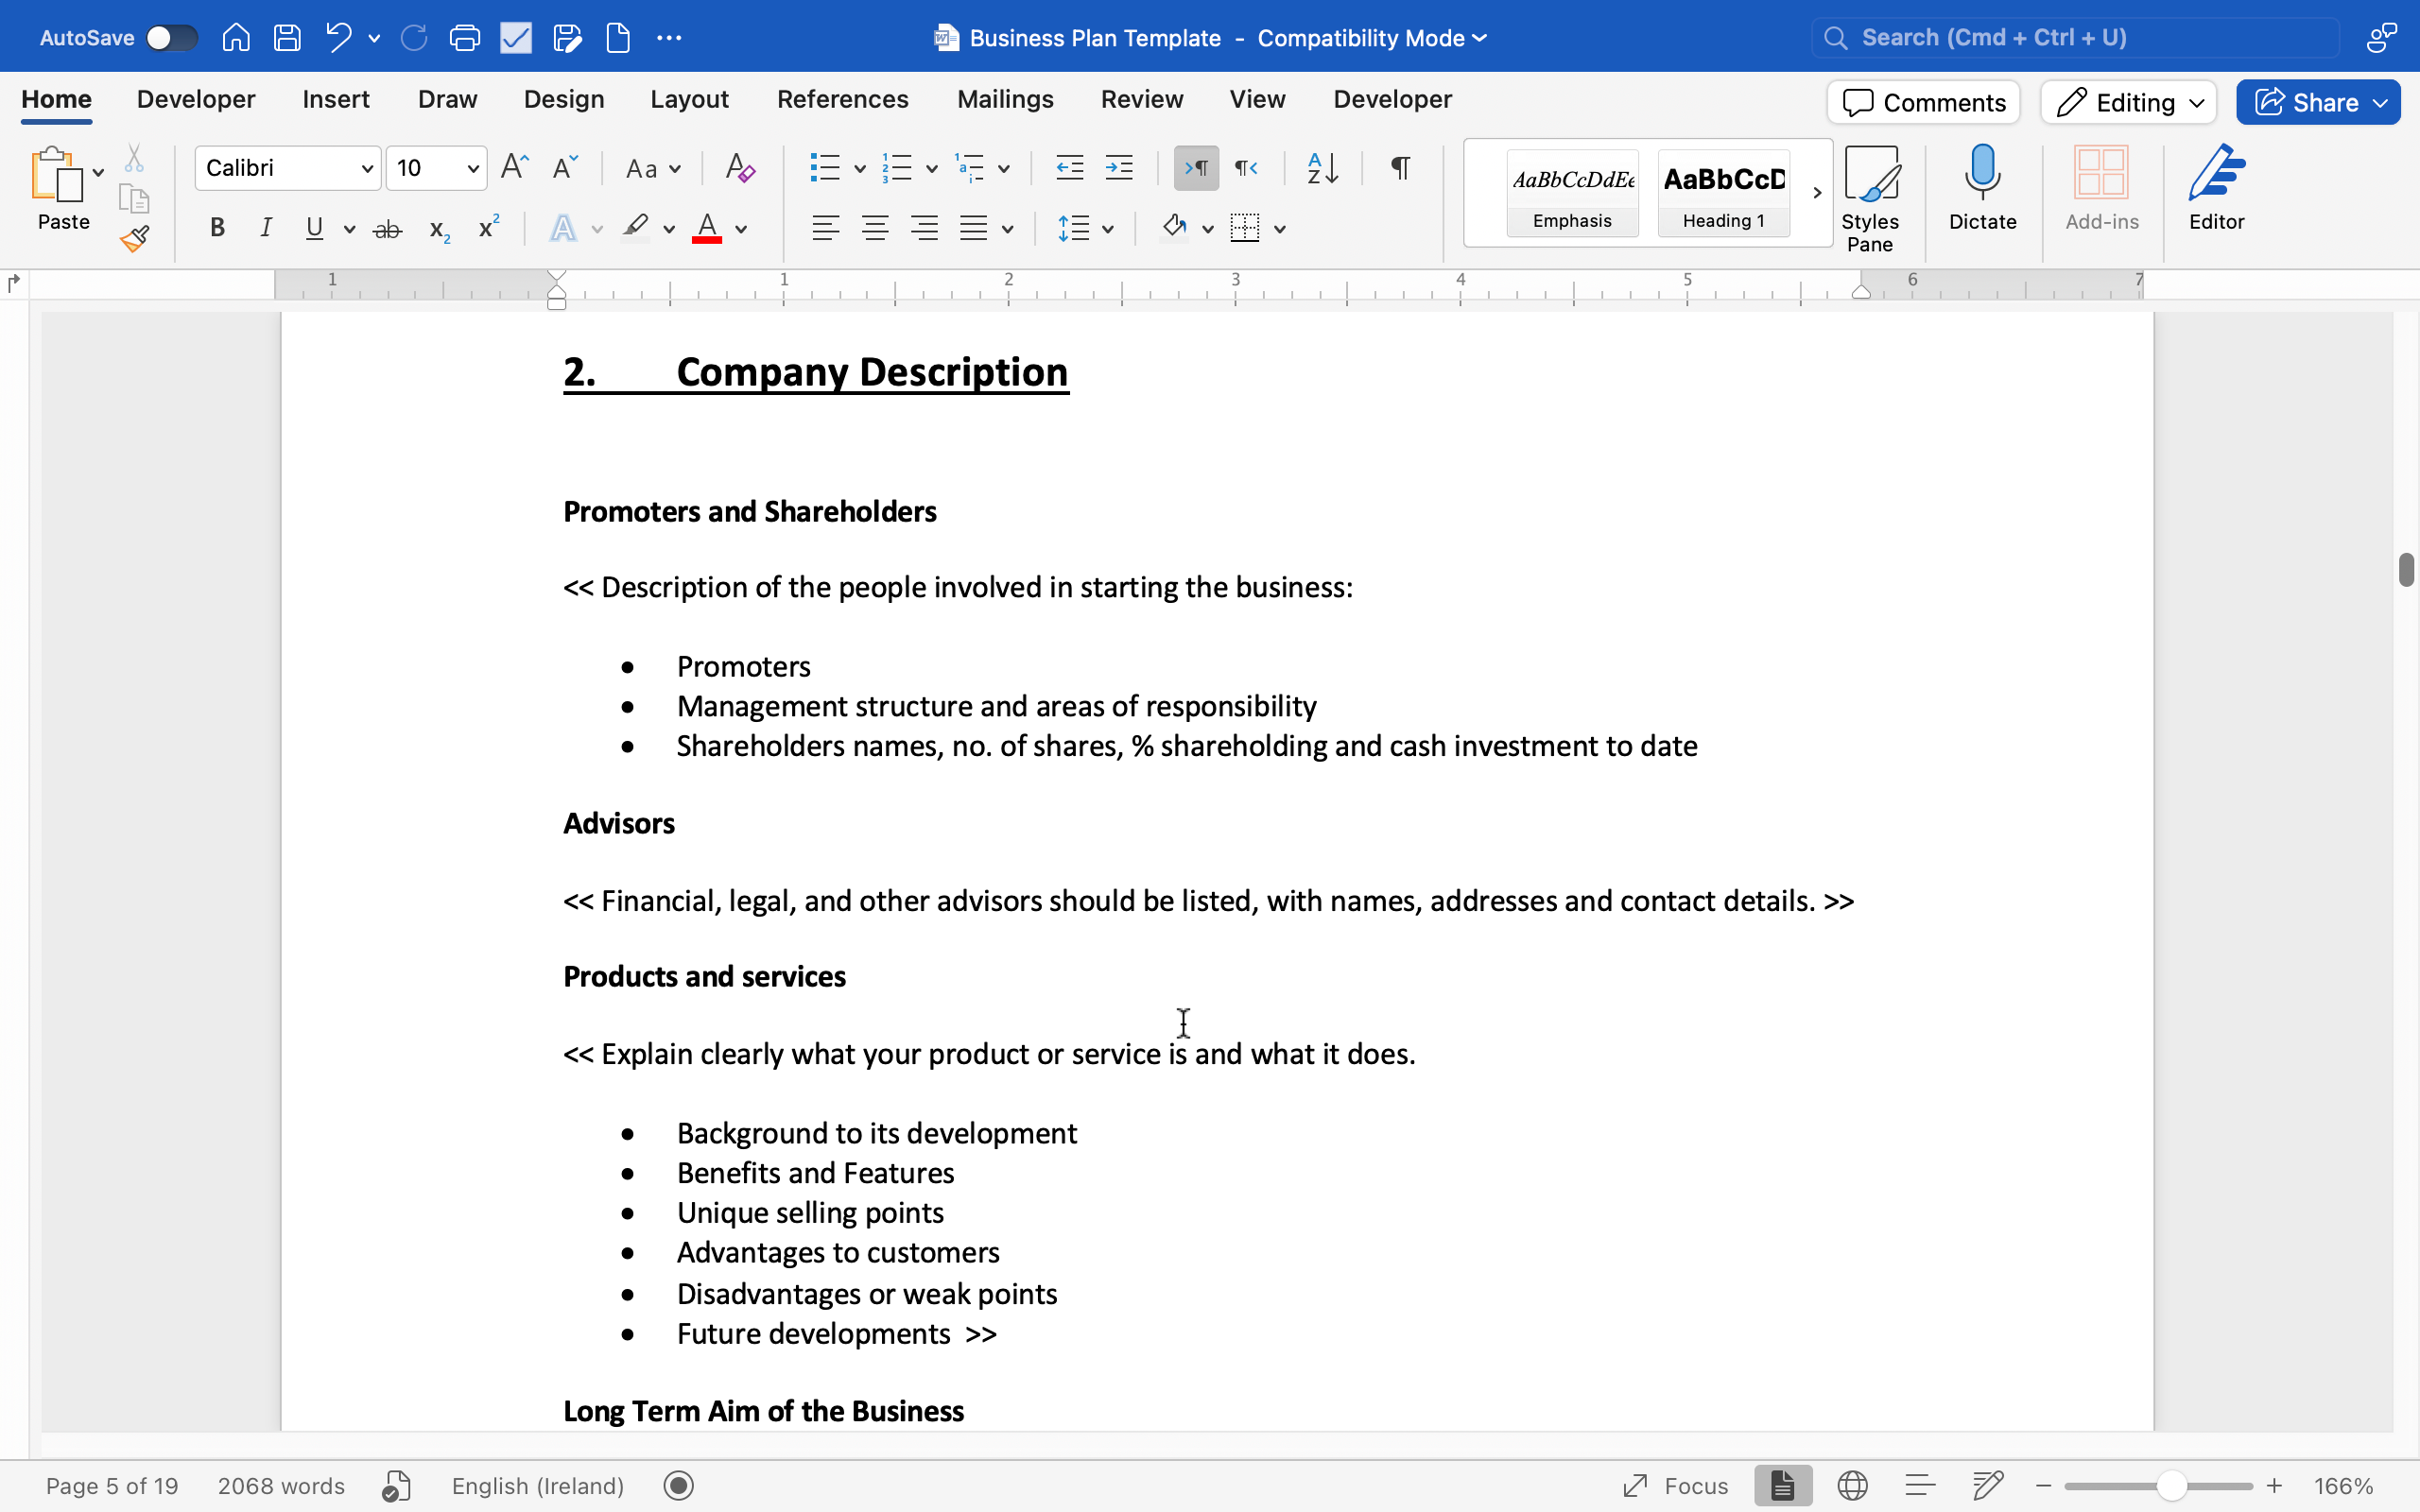Click the Sort A to Z icon
The height and width of the screenshot is (1512, 2420).
(1322, 168)
